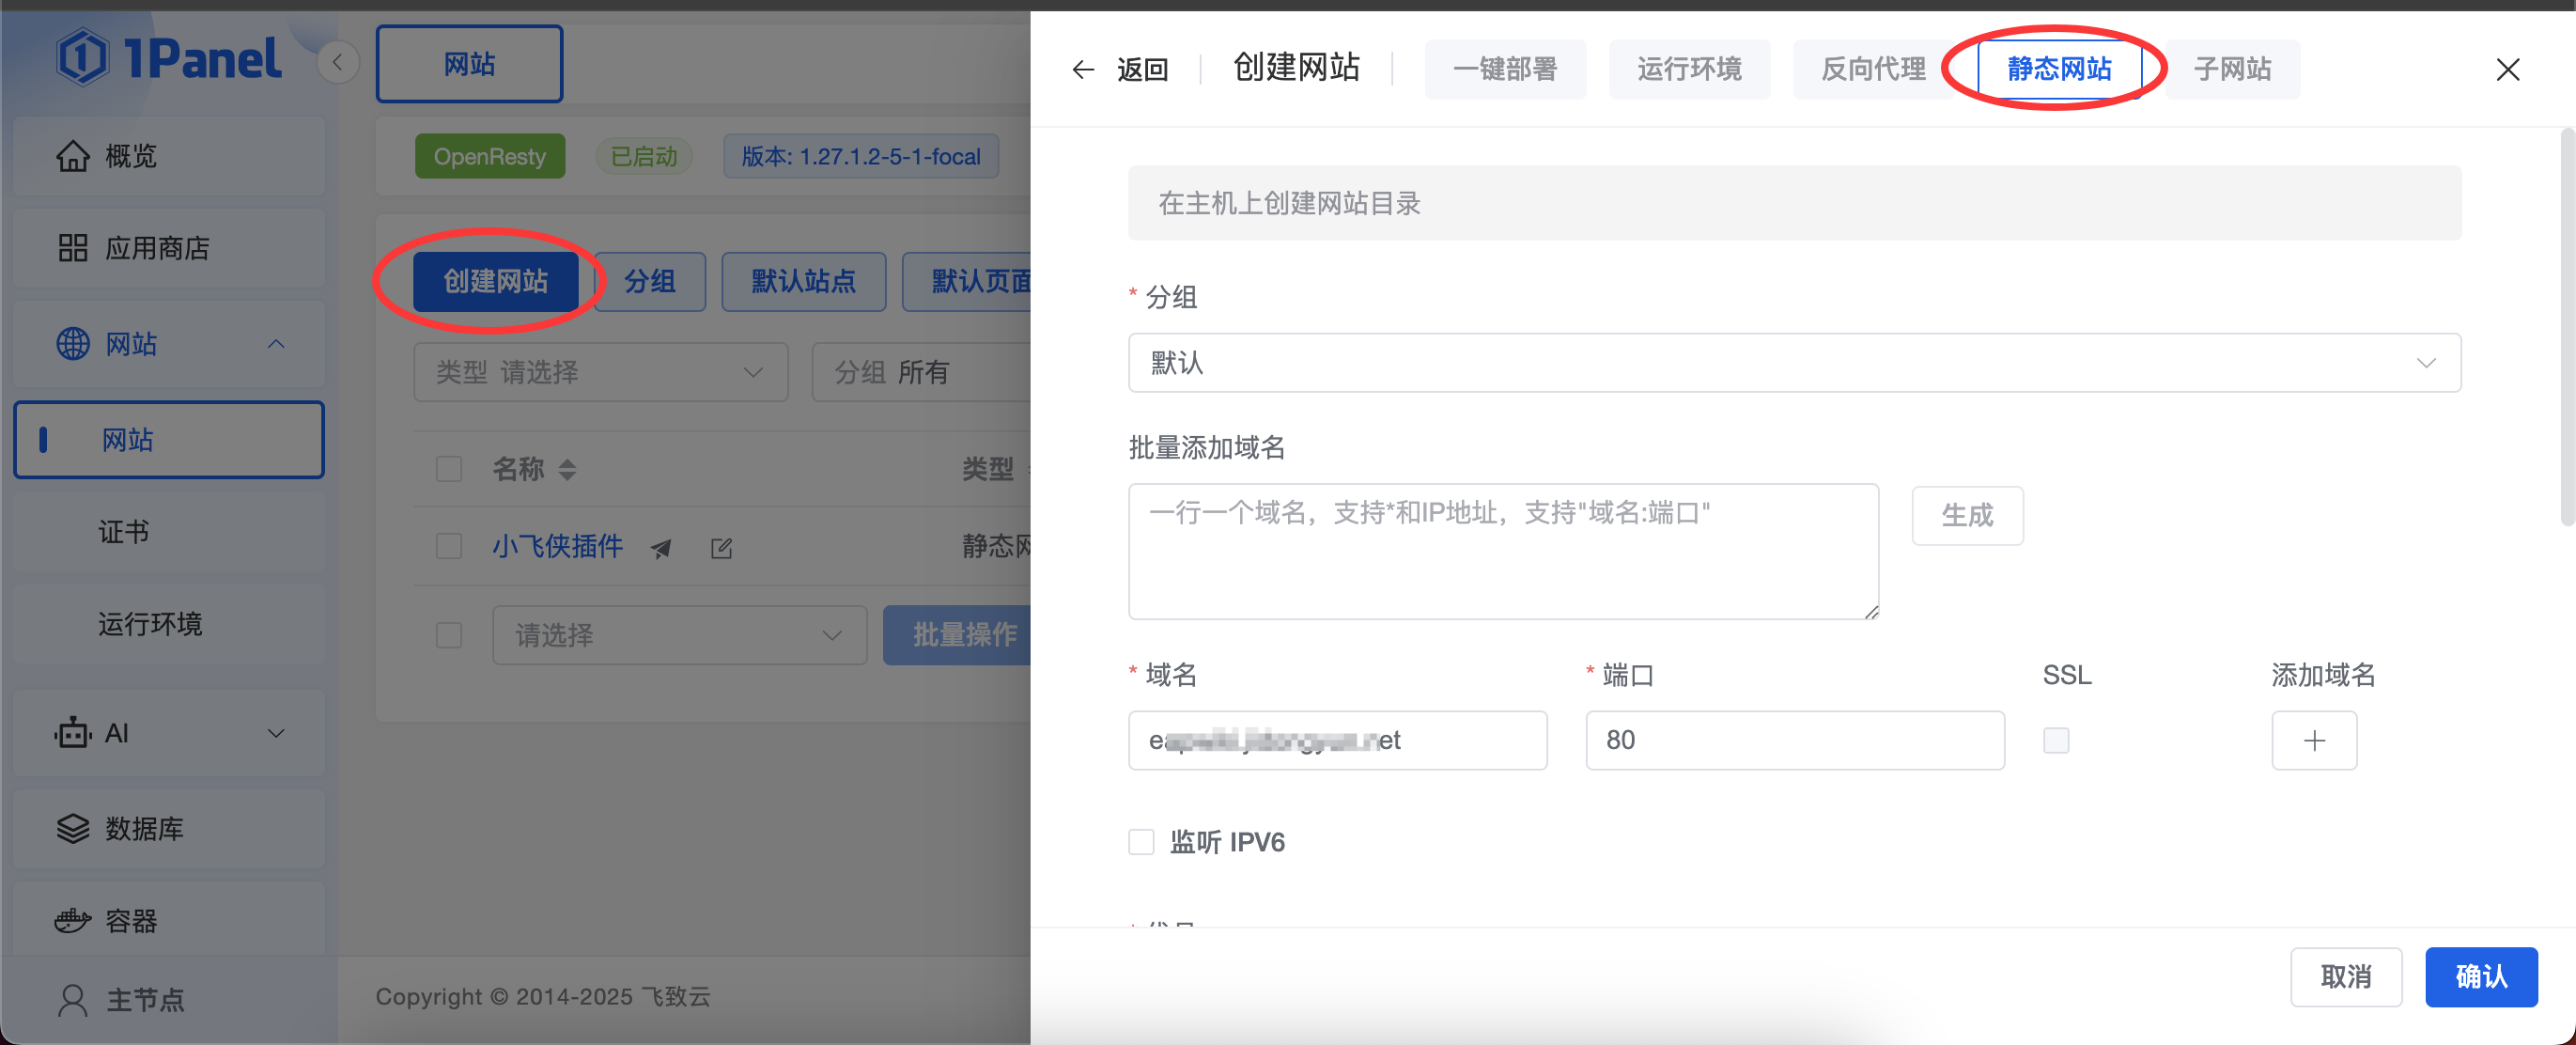Switch to the 反向代理 tab

[x=1872, y=69]
